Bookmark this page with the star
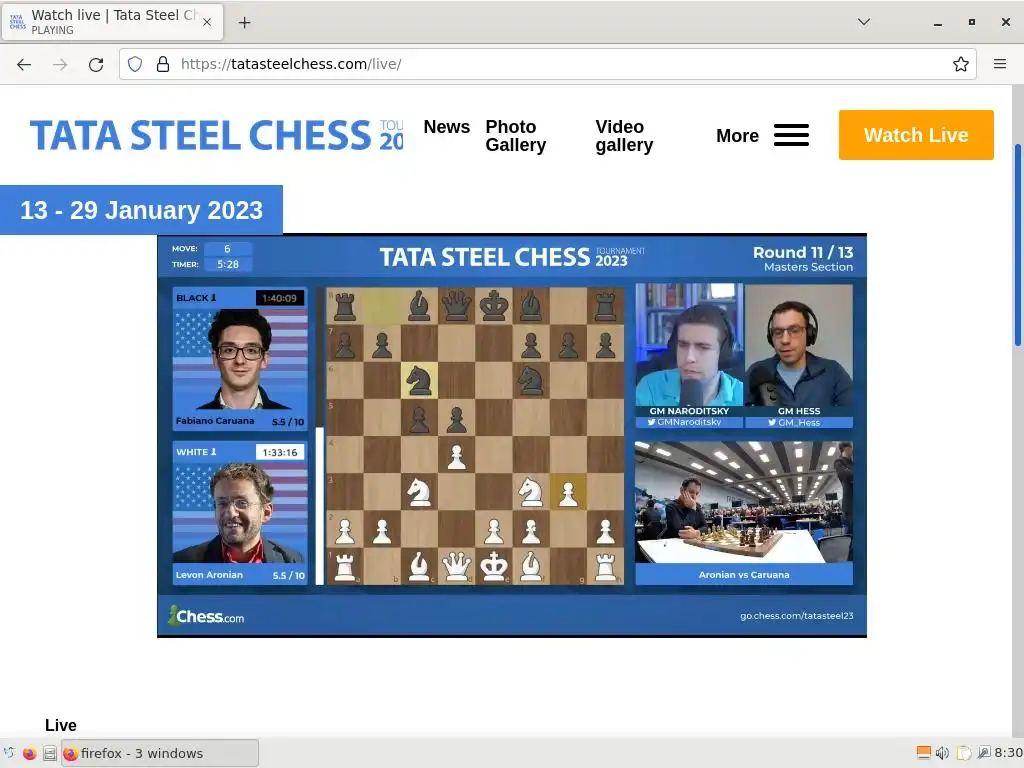The image size is (1024, 768). [961, 64]
